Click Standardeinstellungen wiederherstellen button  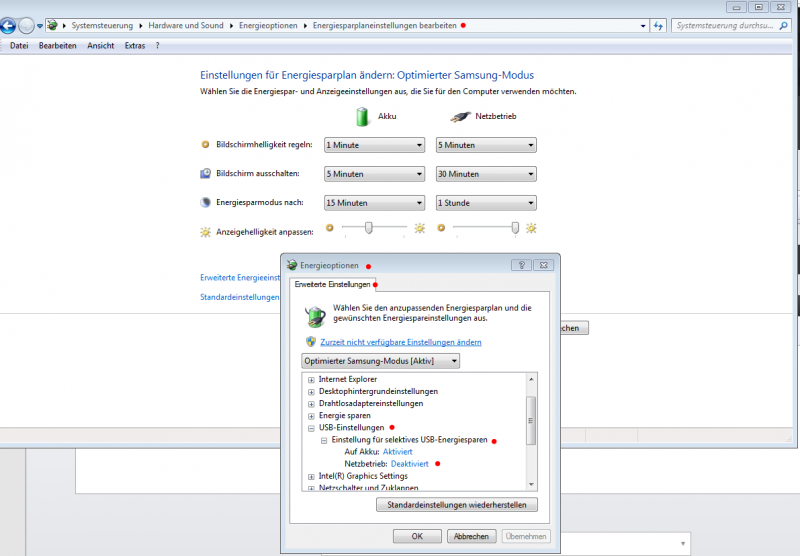(457, 505)
